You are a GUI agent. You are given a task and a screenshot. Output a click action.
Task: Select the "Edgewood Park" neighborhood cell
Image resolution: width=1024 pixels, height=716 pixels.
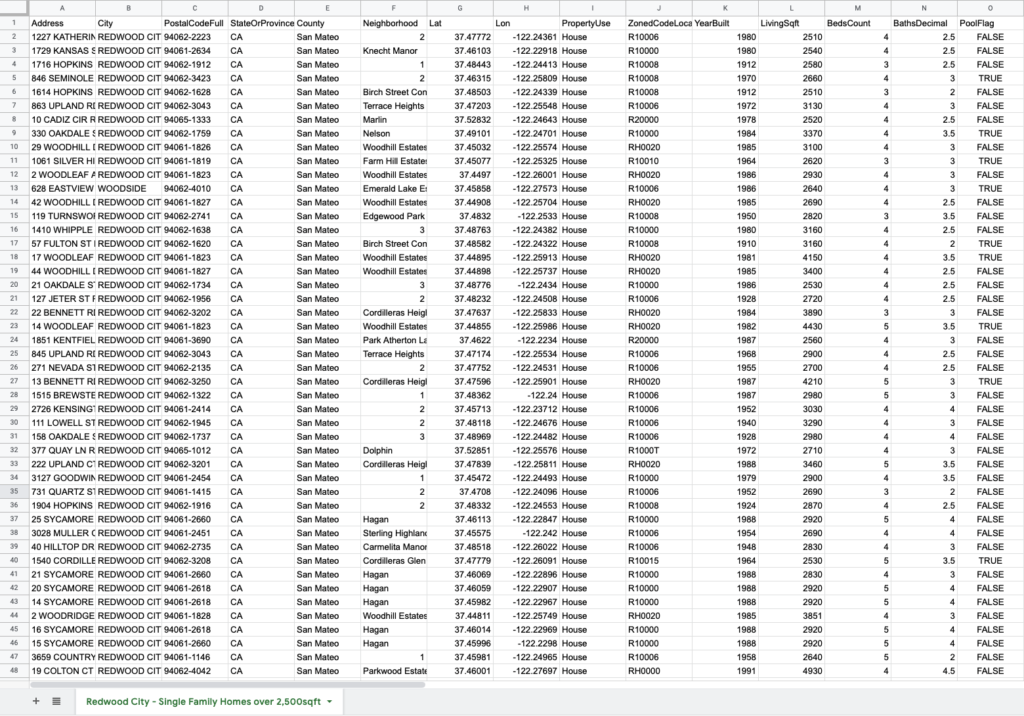click(x=394, y=216)
